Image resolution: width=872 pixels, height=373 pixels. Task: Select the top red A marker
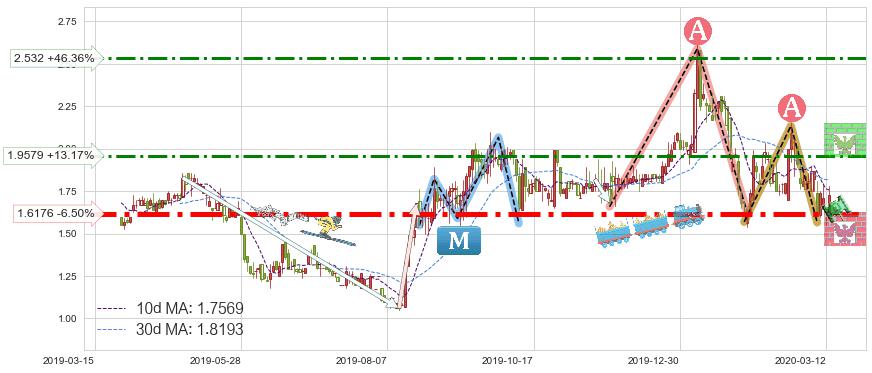click(x=697, y=32)
